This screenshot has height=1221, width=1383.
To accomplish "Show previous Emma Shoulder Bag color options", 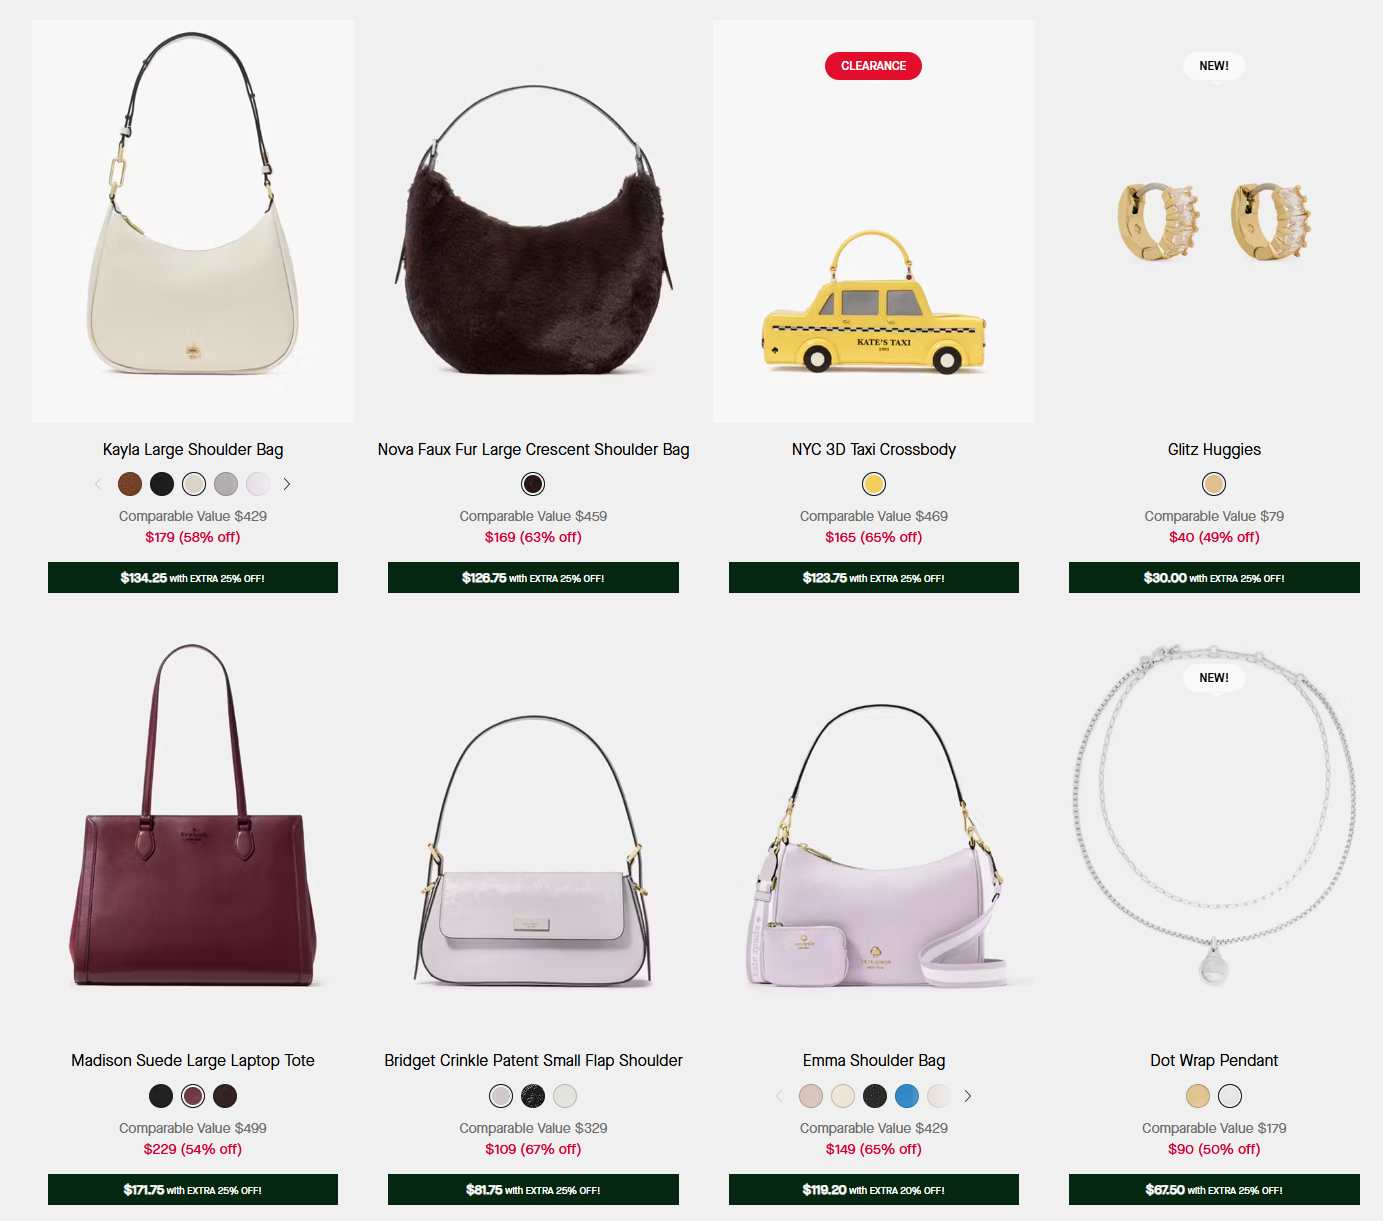I will pyautogui.click(x=779, y=1096).
